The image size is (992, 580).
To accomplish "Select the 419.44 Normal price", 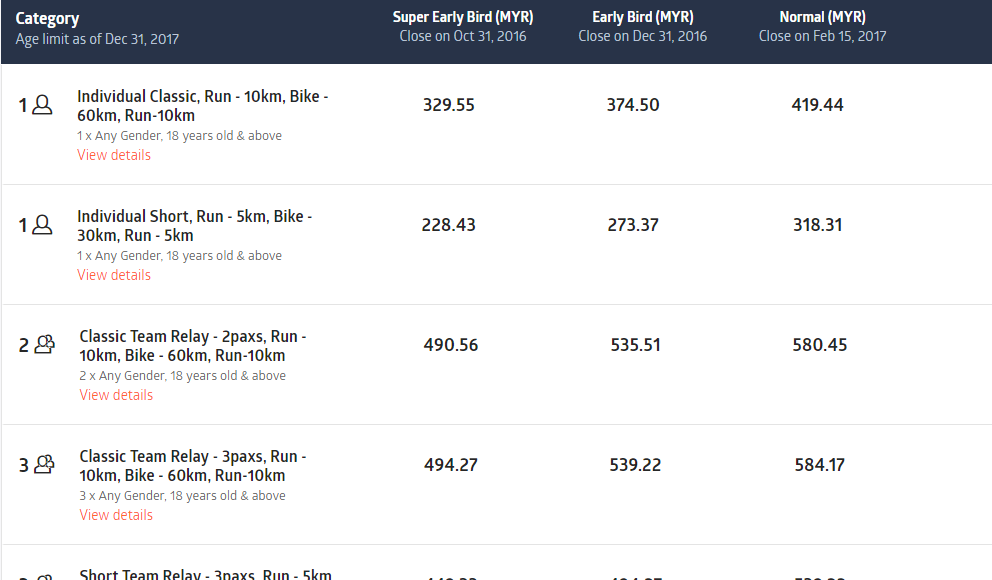I will pyautogui.click(x=817, y=105).
